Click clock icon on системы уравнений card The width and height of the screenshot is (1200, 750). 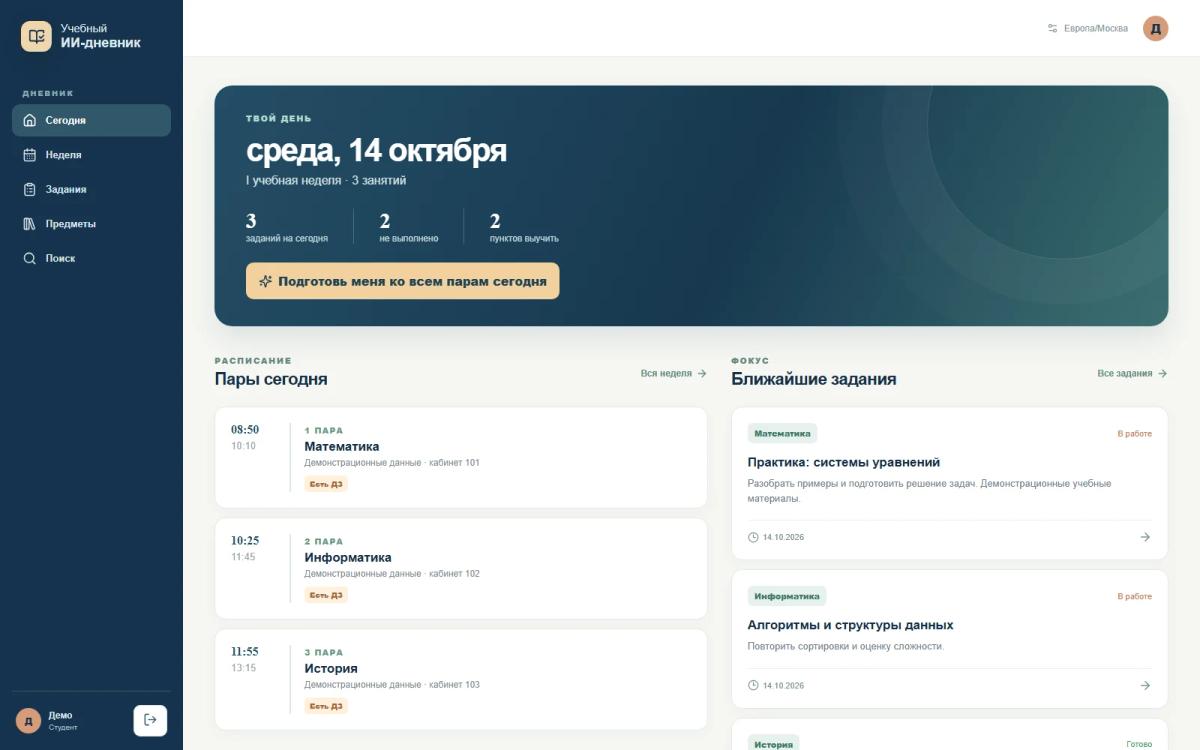[x=753, y=537]
